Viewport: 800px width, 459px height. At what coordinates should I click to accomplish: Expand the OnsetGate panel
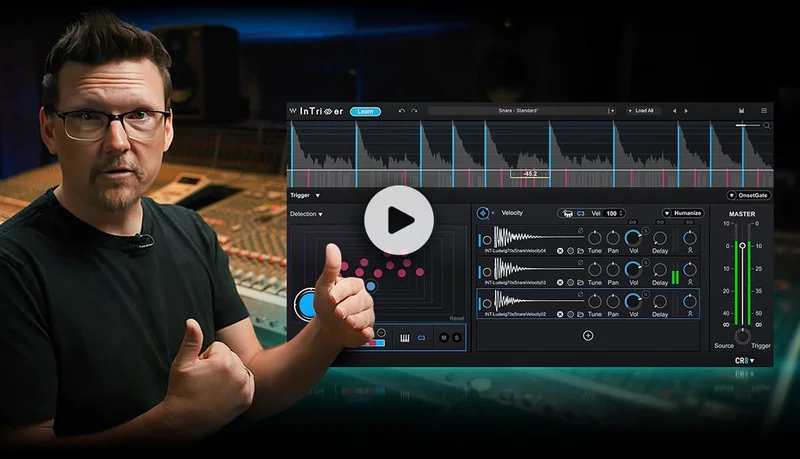[x=748, y=195]
